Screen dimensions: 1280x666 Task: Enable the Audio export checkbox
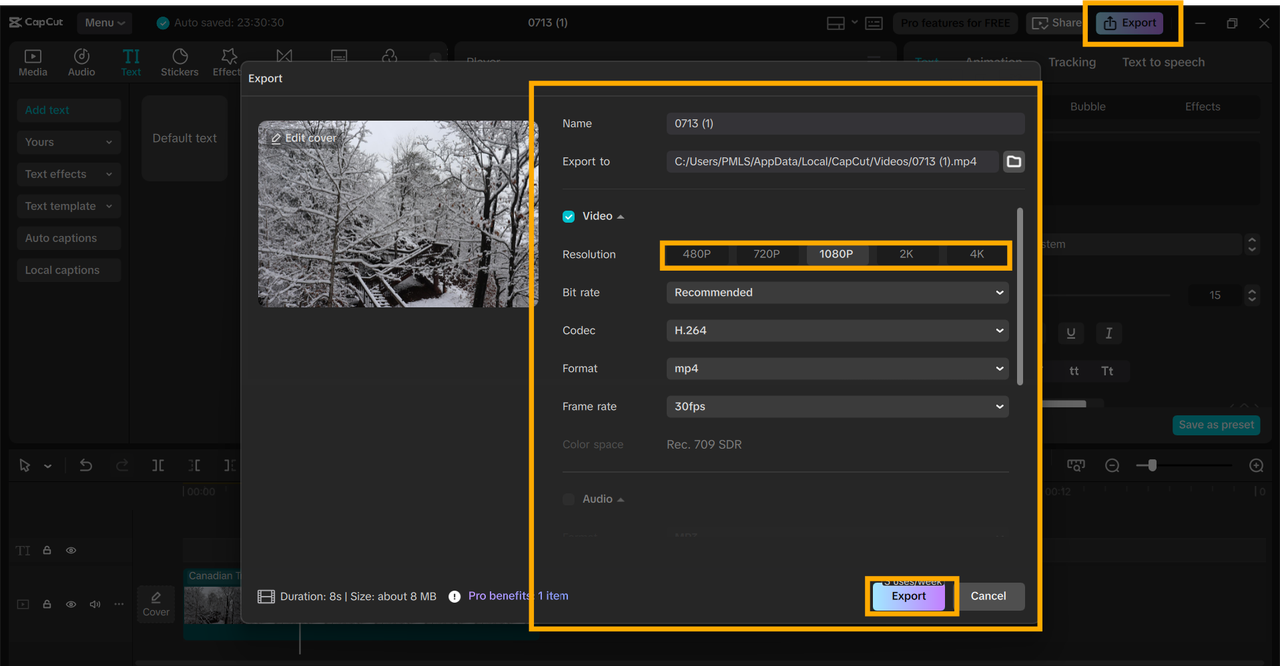(x=569, y=499)
